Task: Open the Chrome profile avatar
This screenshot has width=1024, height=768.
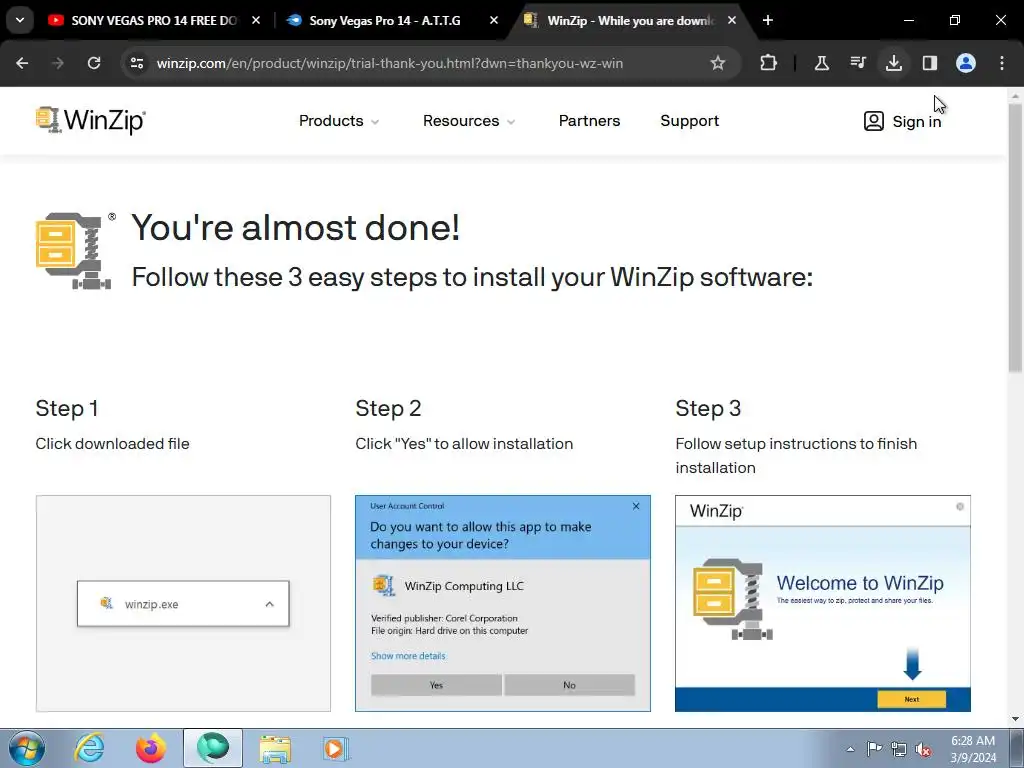Action: [966, 63]
